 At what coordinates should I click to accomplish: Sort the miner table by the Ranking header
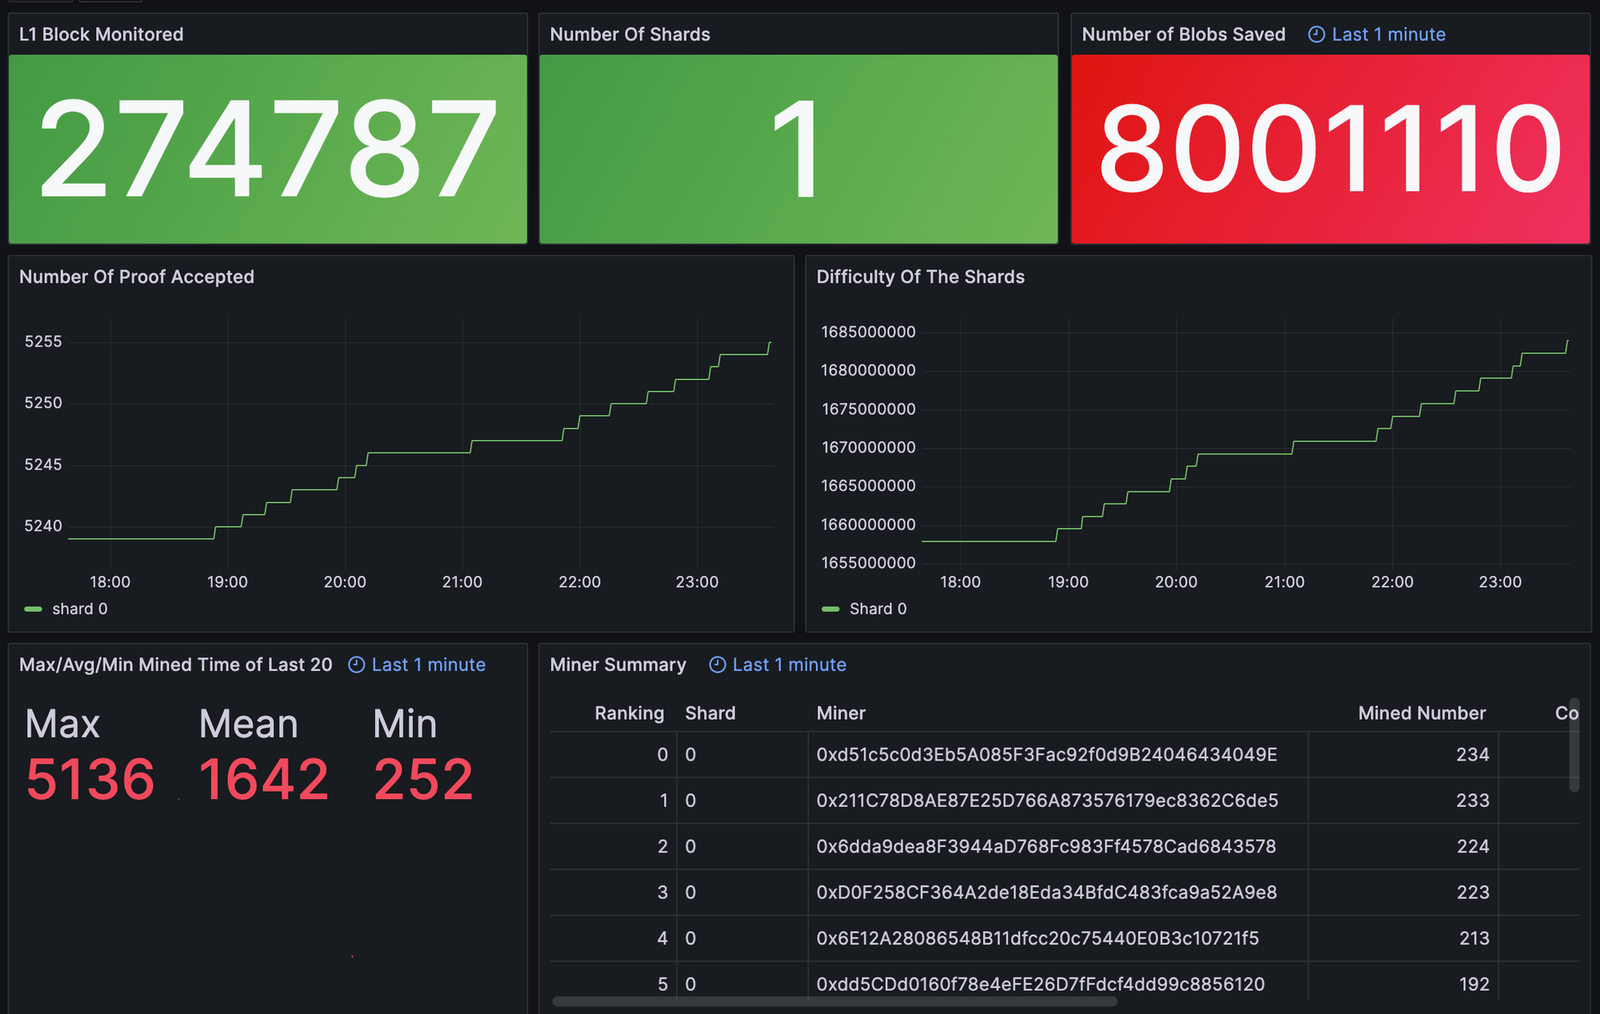[x=629, y=713]
